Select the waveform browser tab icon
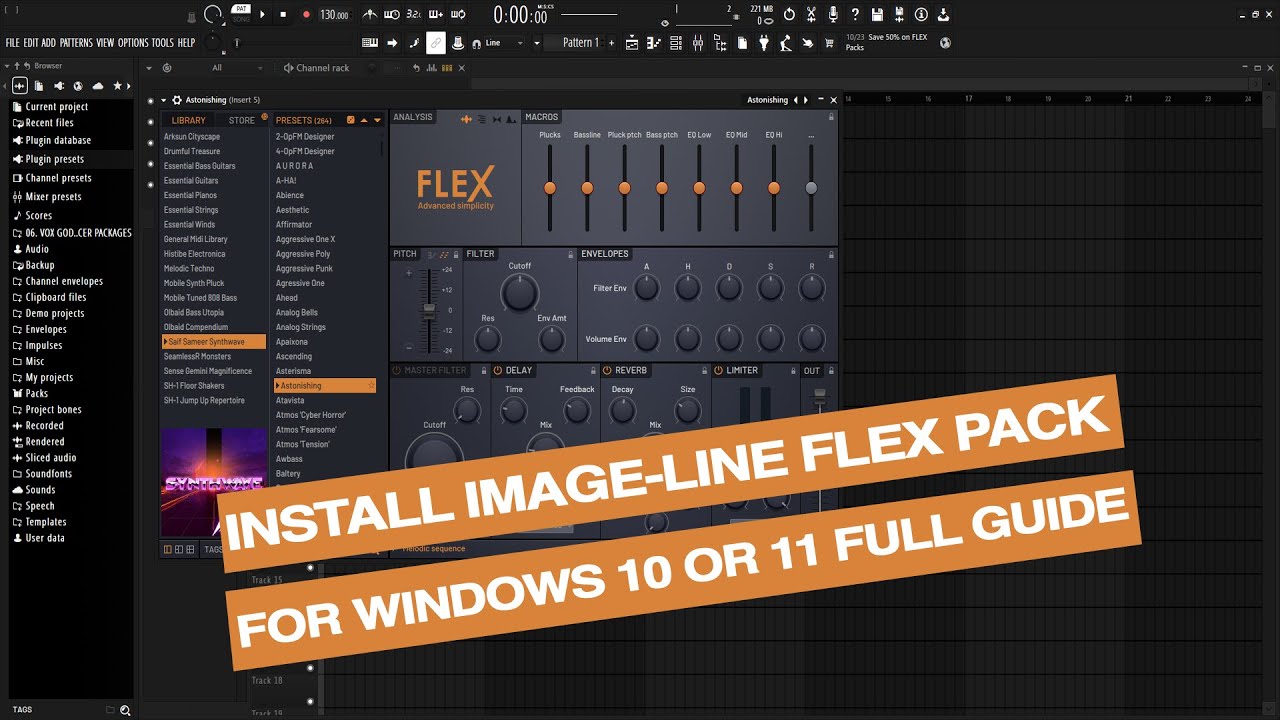Image resolution: width=1280 pixels, height=720 pixels. click(19, 86)
